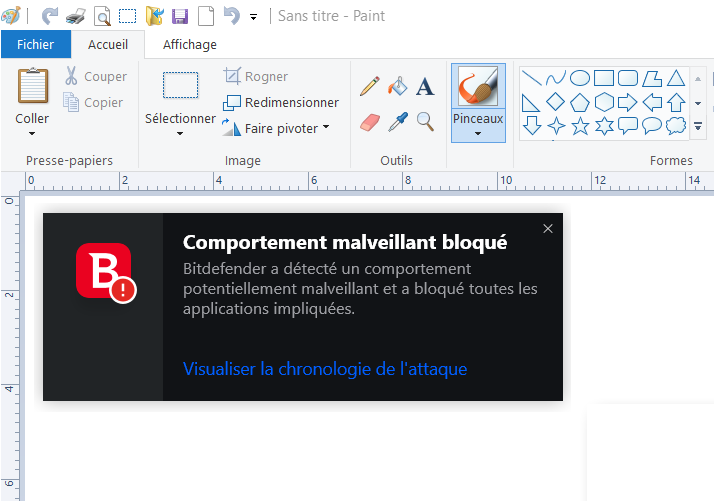Viewport: 714px width, 501px height.
Task: Click the new blank document icon
Action: pos(206,16)
